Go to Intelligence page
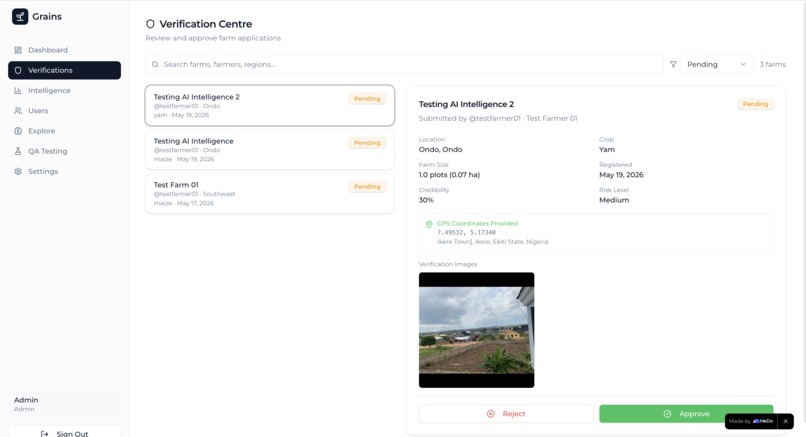The height and width of the screenshot is (437, 806). [64, 90]
